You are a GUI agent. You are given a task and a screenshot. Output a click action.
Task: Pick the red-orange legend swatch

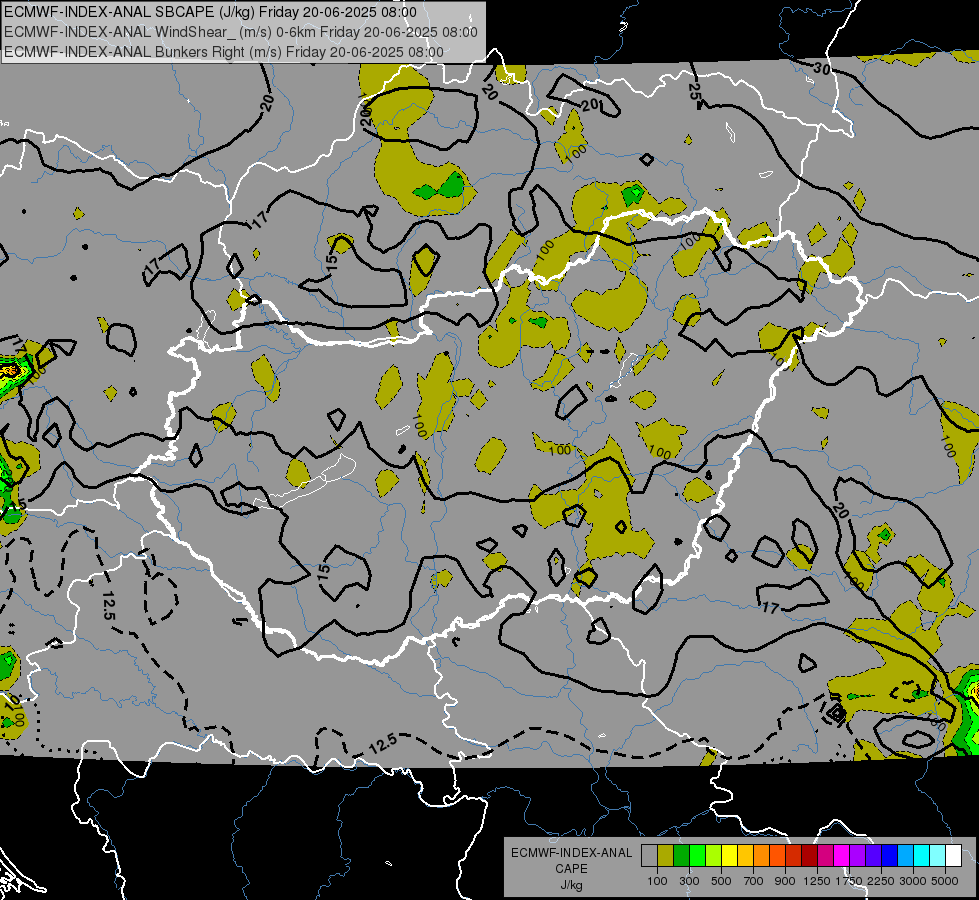pyautogui.click(x=778, y=856)
